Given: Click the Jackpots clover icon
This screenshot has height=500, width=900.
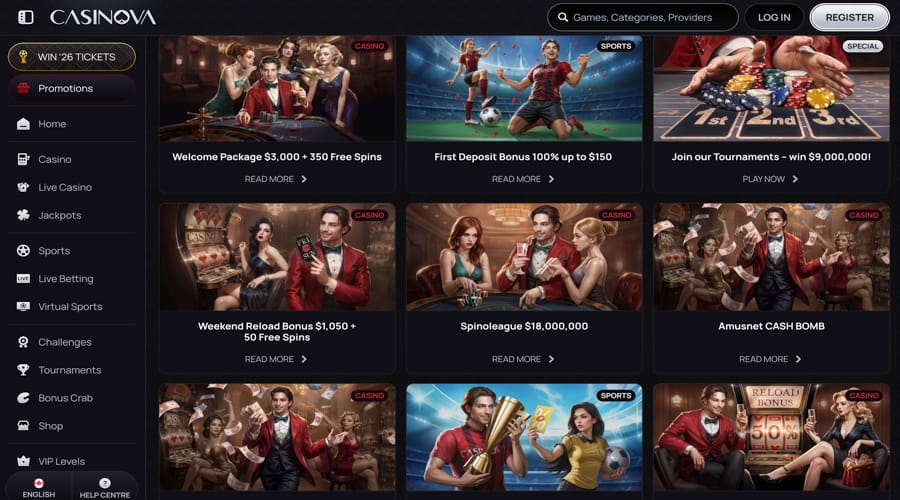Looking at the screenshot, I should coord(23,215).
